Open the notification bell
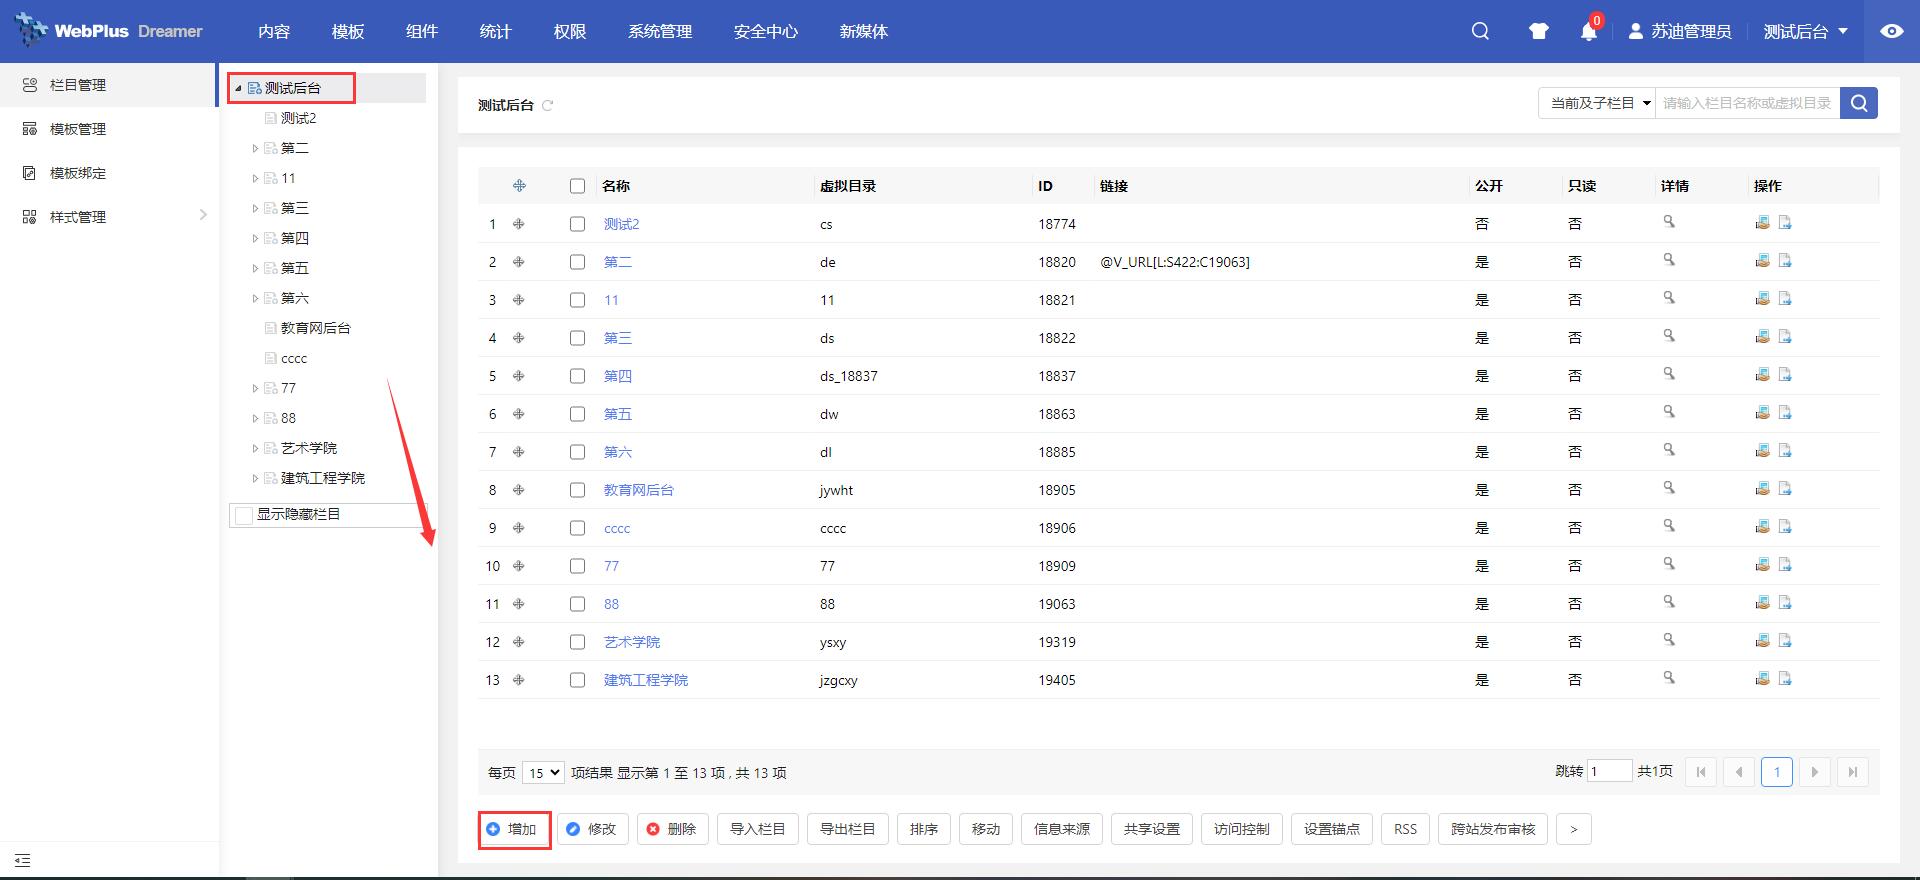Screen dimensions: 1920x880 tap(1588, 31)
